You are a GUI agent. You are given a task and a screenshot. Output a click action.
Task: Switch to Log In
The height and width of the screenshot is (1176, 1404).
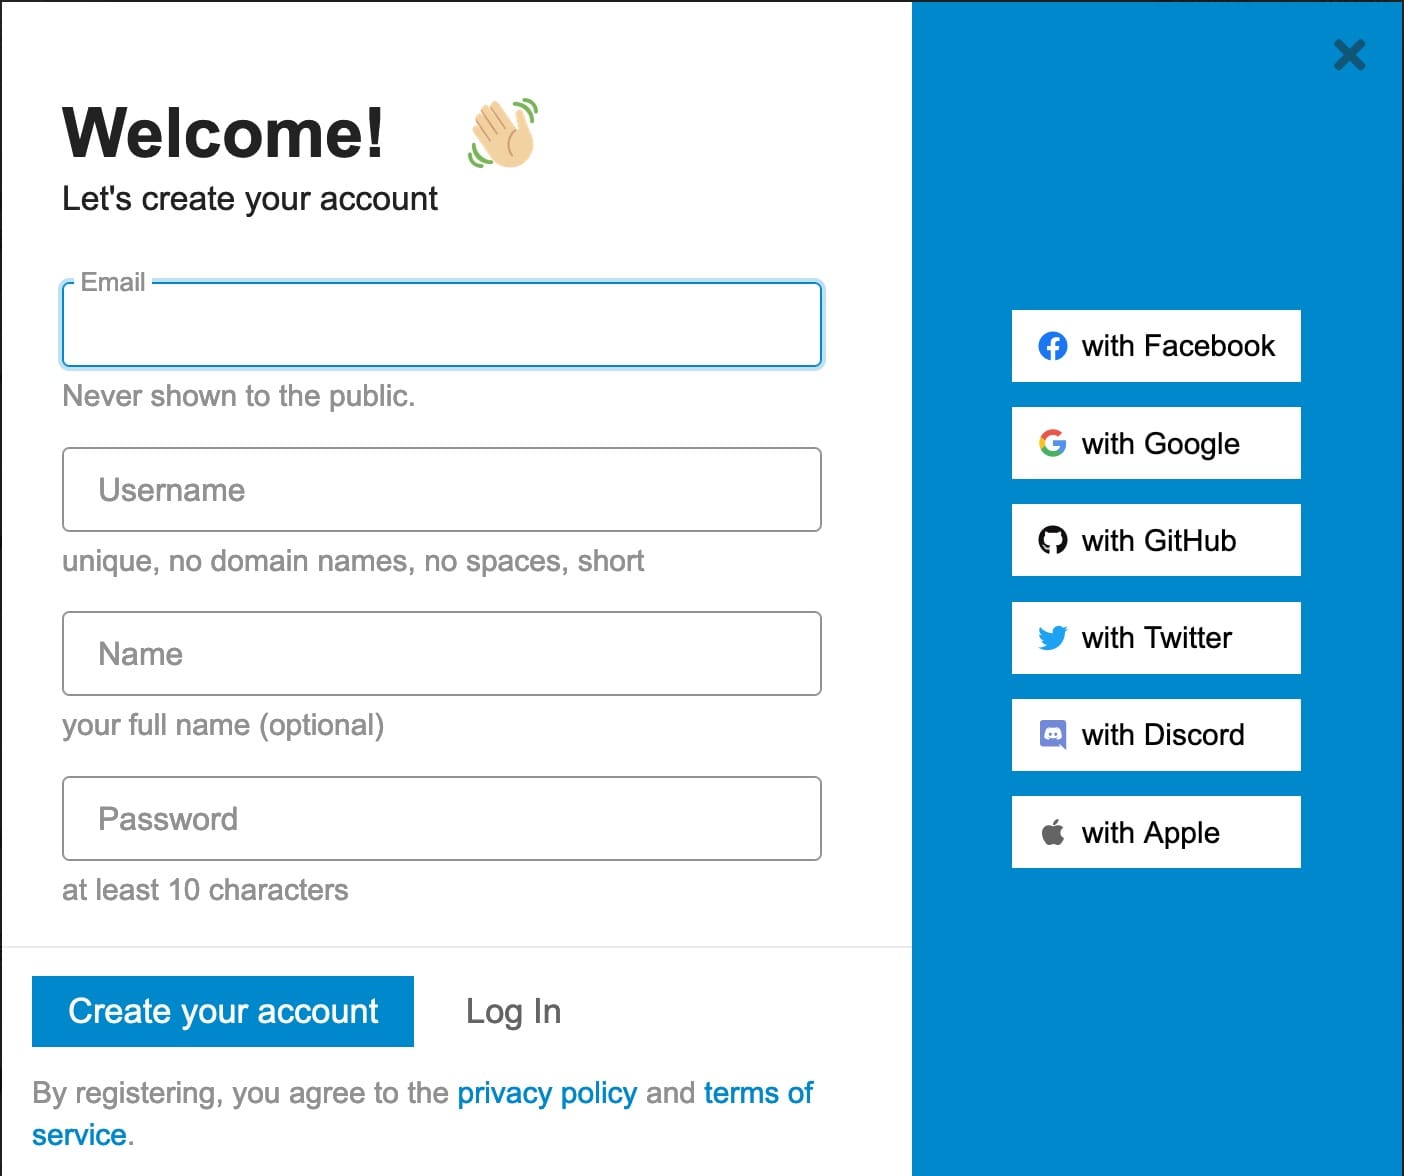(x=512, y=1011)
